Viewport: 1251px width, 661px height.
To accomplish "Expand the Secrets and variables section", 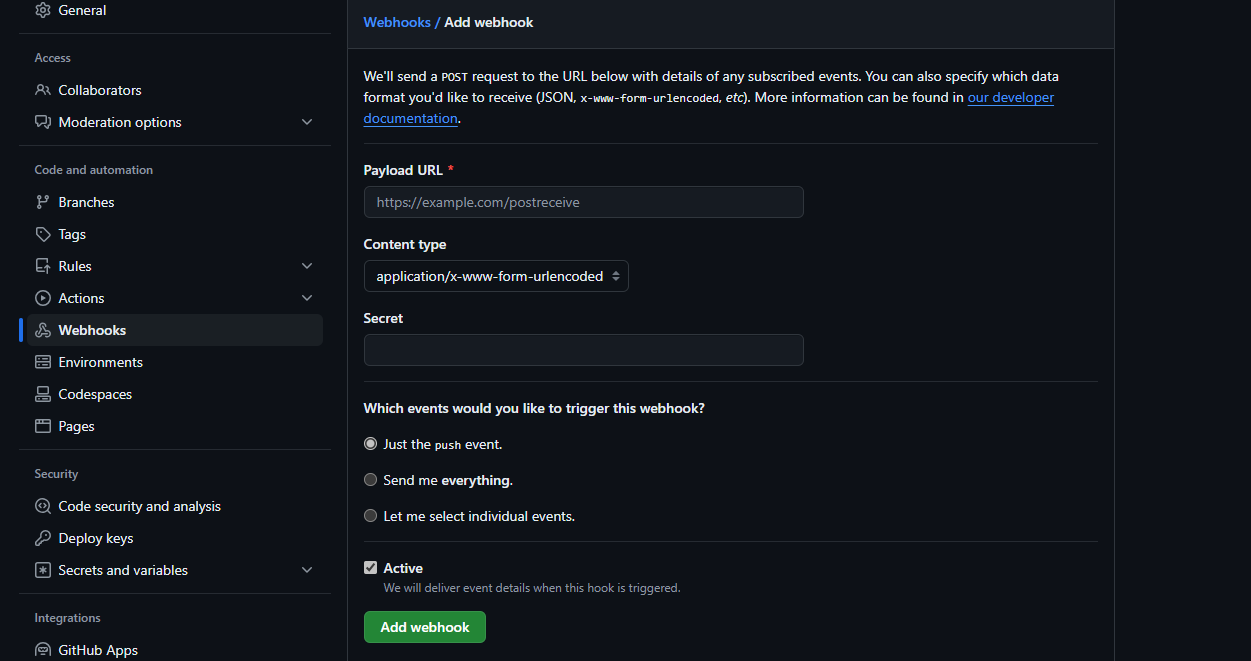I will (x=307, y=570).
